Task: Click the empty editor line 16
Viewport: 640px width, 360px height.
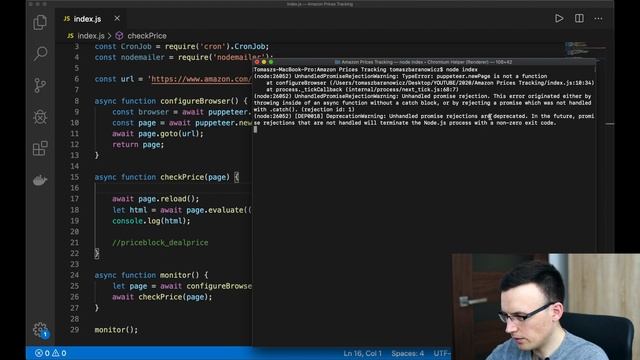Action: pyautogui.click(x=173, y=188)
